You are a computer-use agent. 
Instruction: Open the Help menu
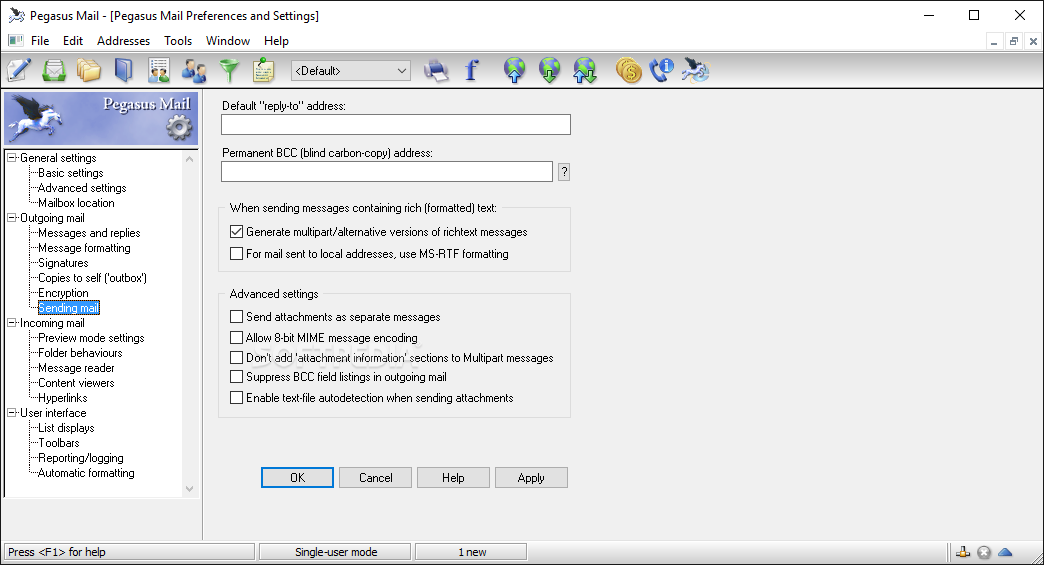tap(276, 41)
